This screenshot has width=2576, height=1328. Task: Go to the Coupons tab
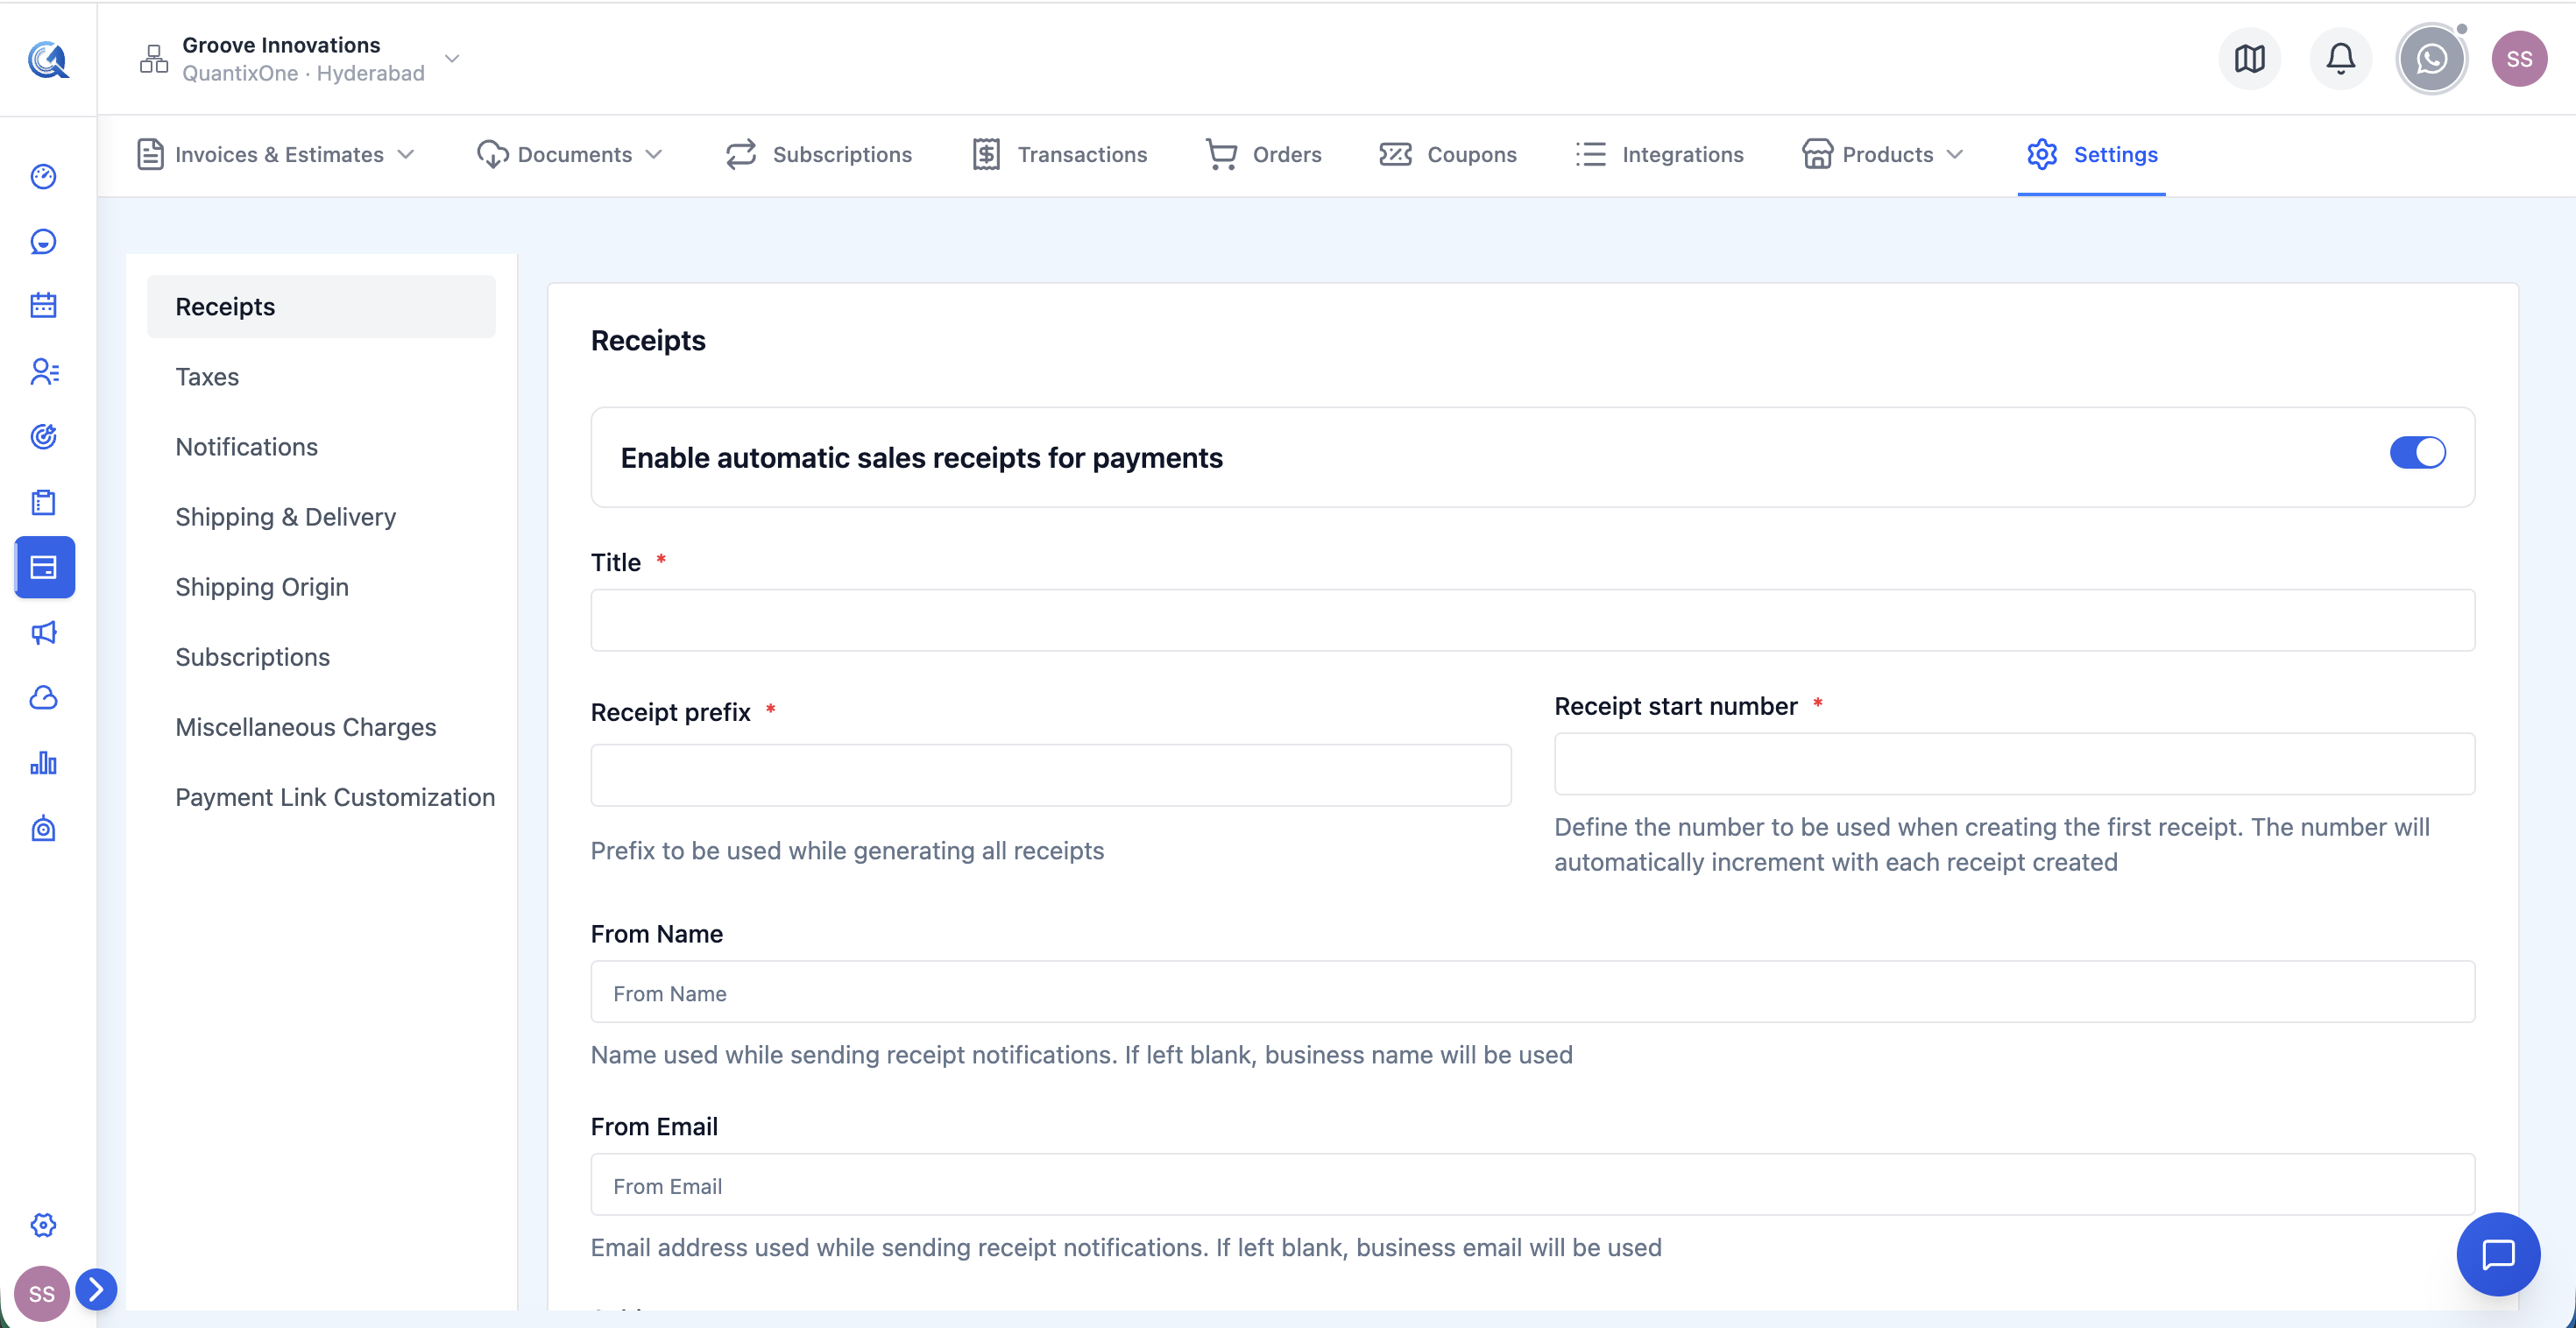tap(1447, 154)
